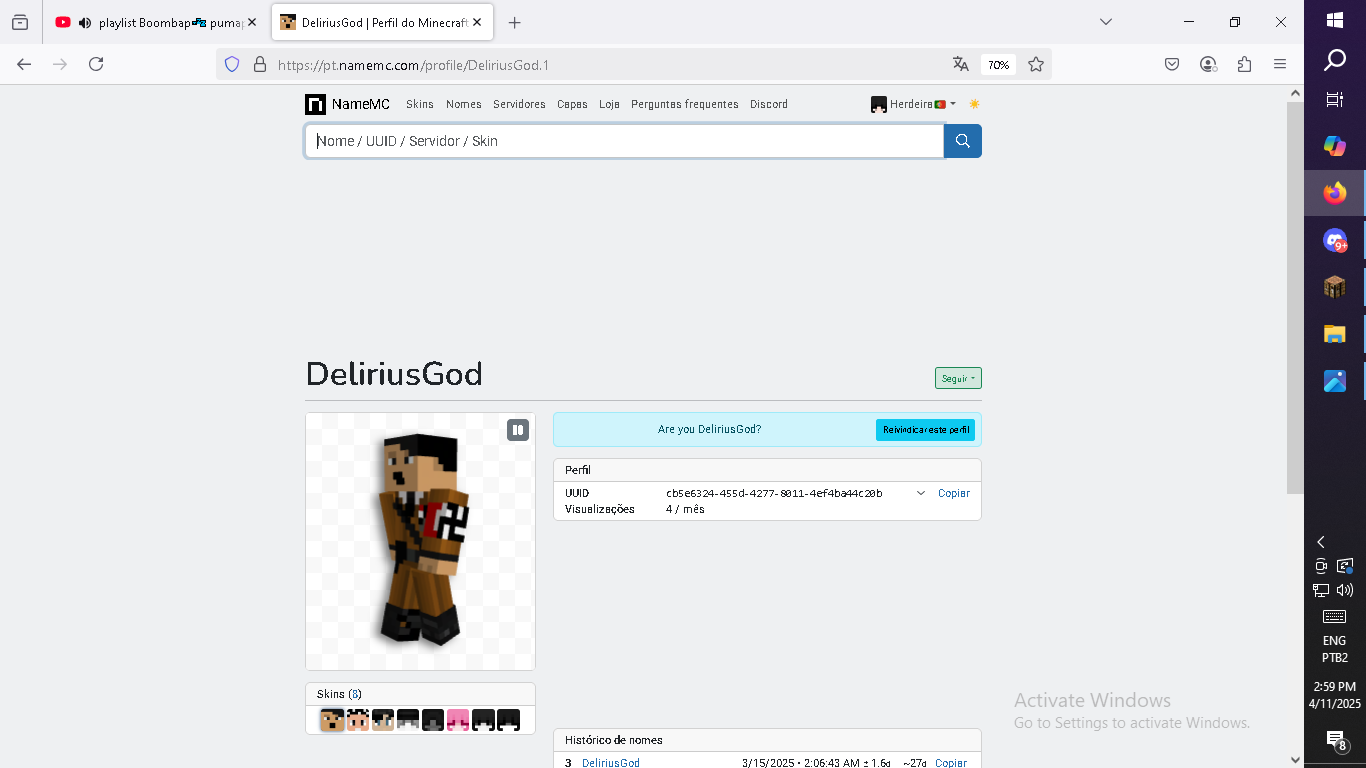Open File Explorer from the taskbar
The image size is (1366, 768).
(x=1335, y=334)
